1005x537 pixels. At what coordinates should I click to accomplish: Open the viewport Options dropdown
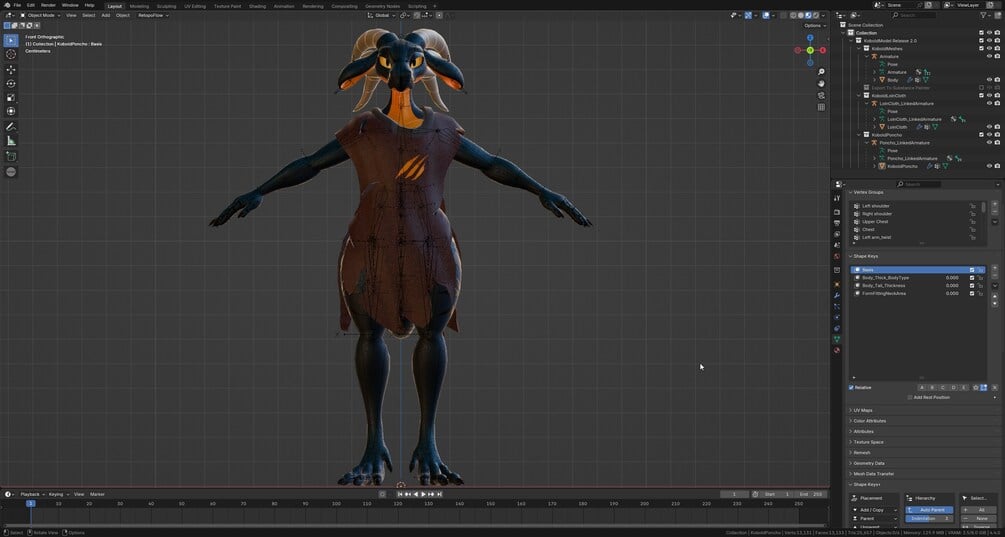813,26
